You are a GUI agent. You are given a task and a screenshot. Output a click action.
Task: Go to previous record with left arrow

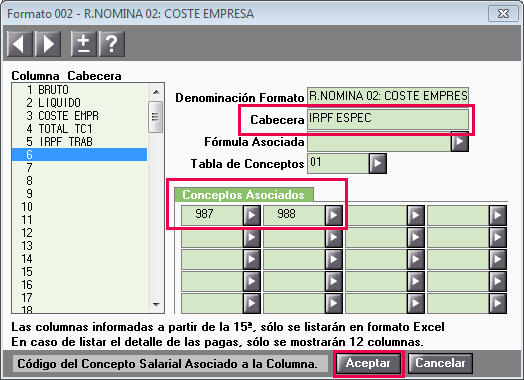(x=20, y=44)
